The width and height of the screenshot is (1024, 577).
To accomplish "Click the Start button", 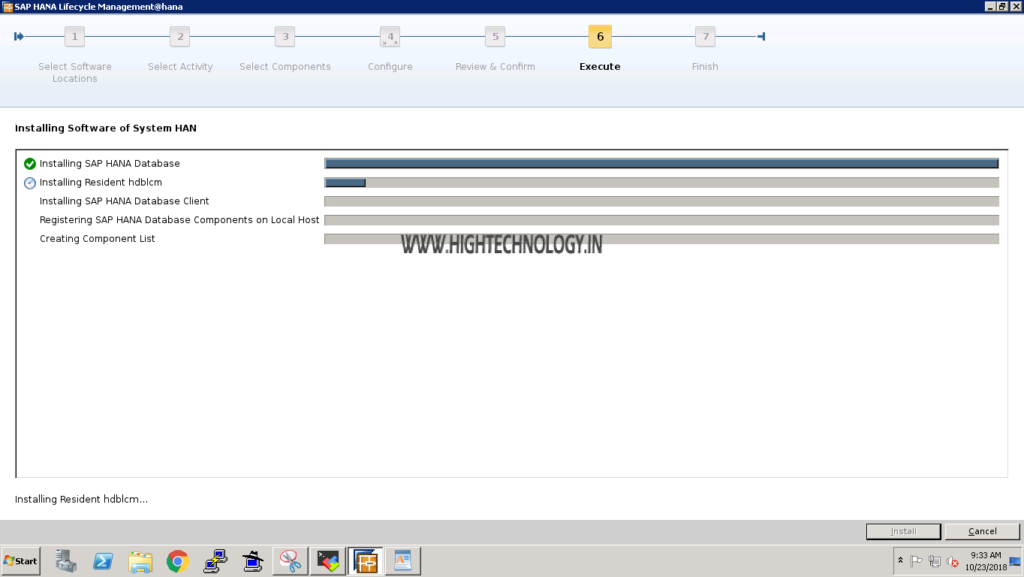I will (x=21, y=561).
